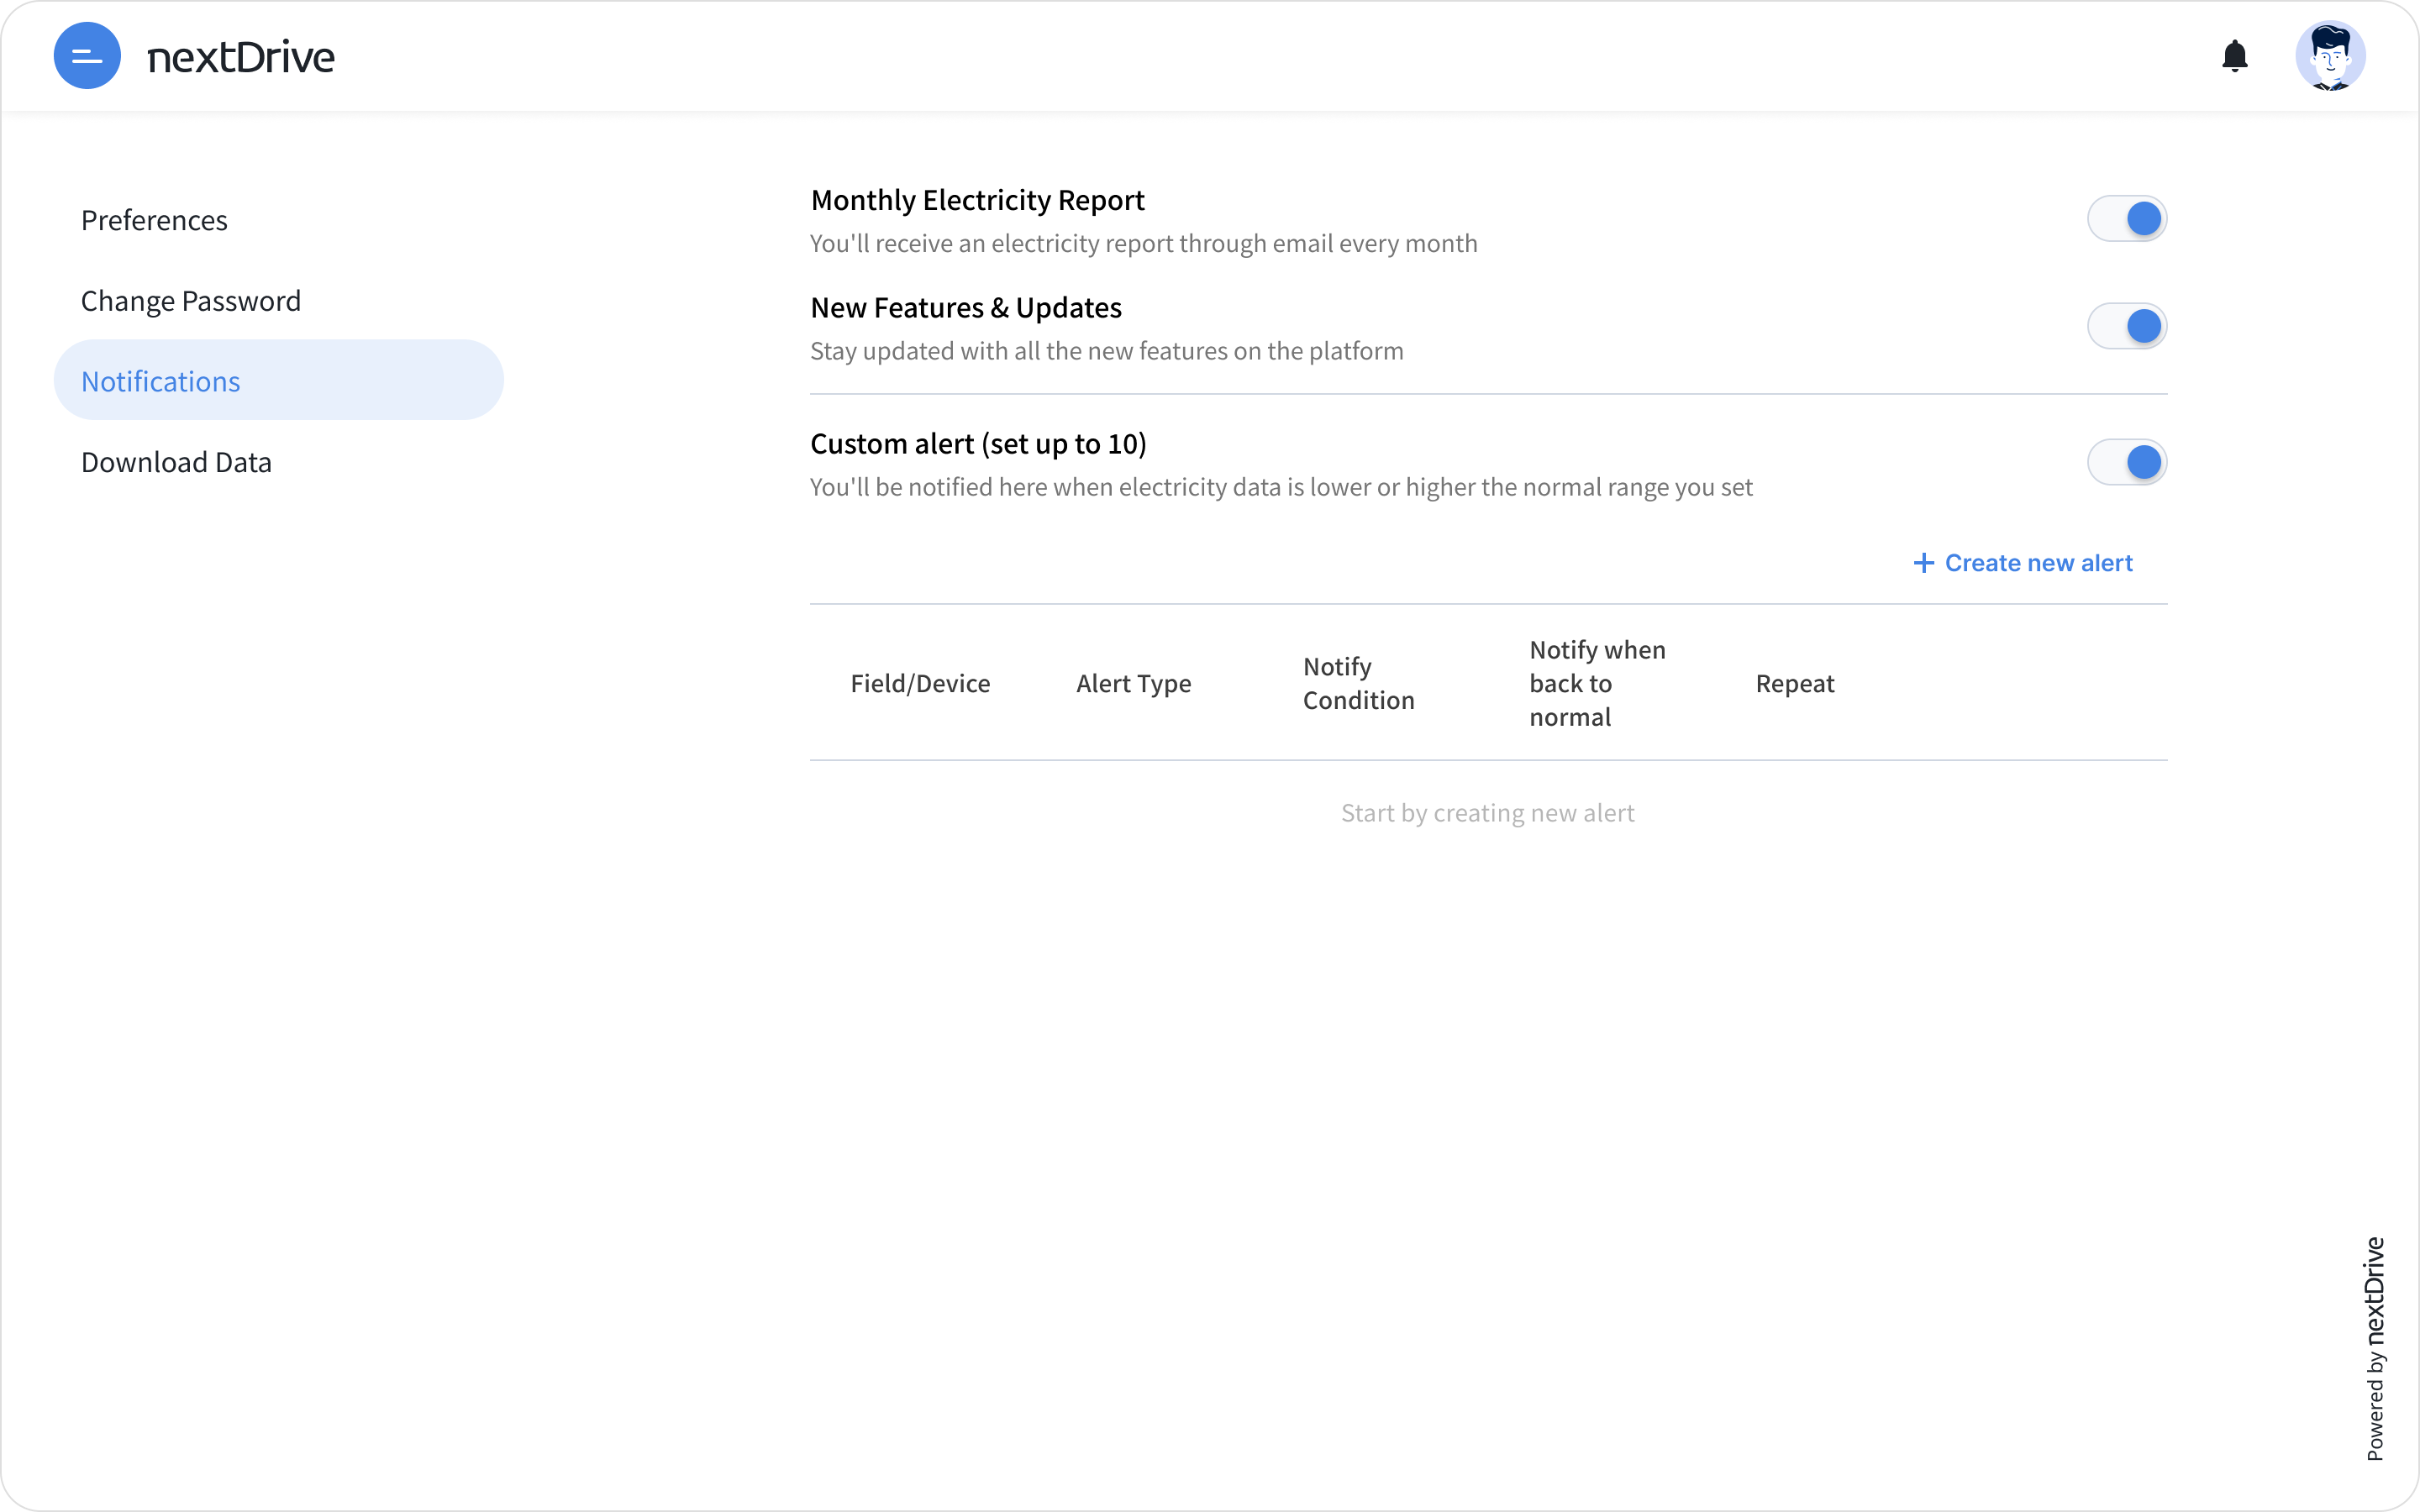Select the Notifications sidebar item
This screenshot has height=1512, width=2420.
(x=160, y=381)
